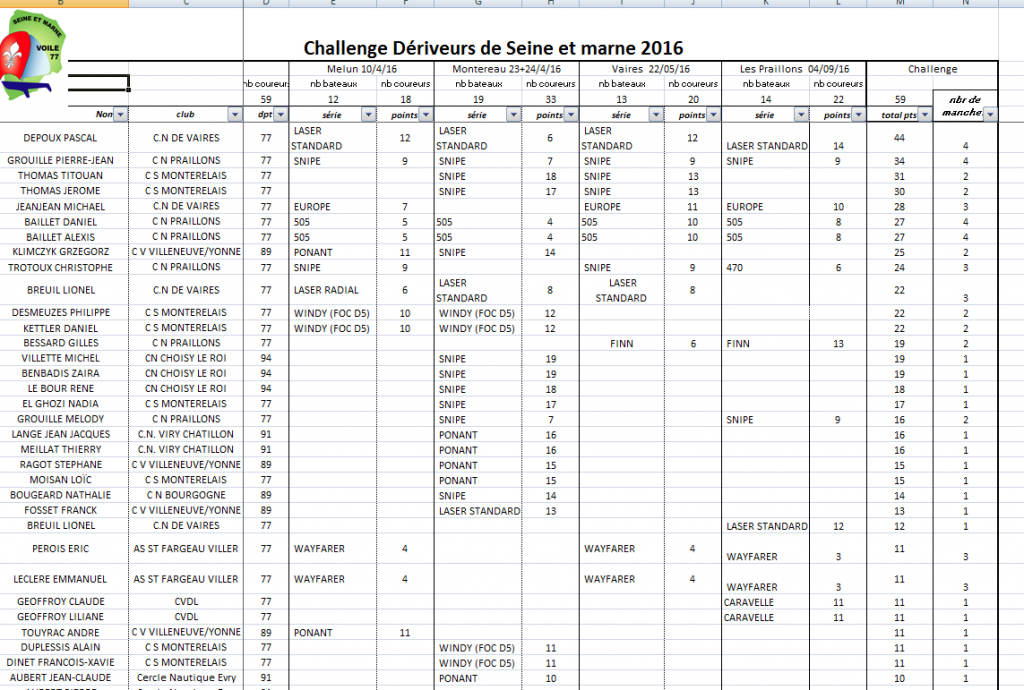Viewport: 1024px width, 690px height.
Task: Open the points filter under Melun 10/4/16
Action: [426, 114]
